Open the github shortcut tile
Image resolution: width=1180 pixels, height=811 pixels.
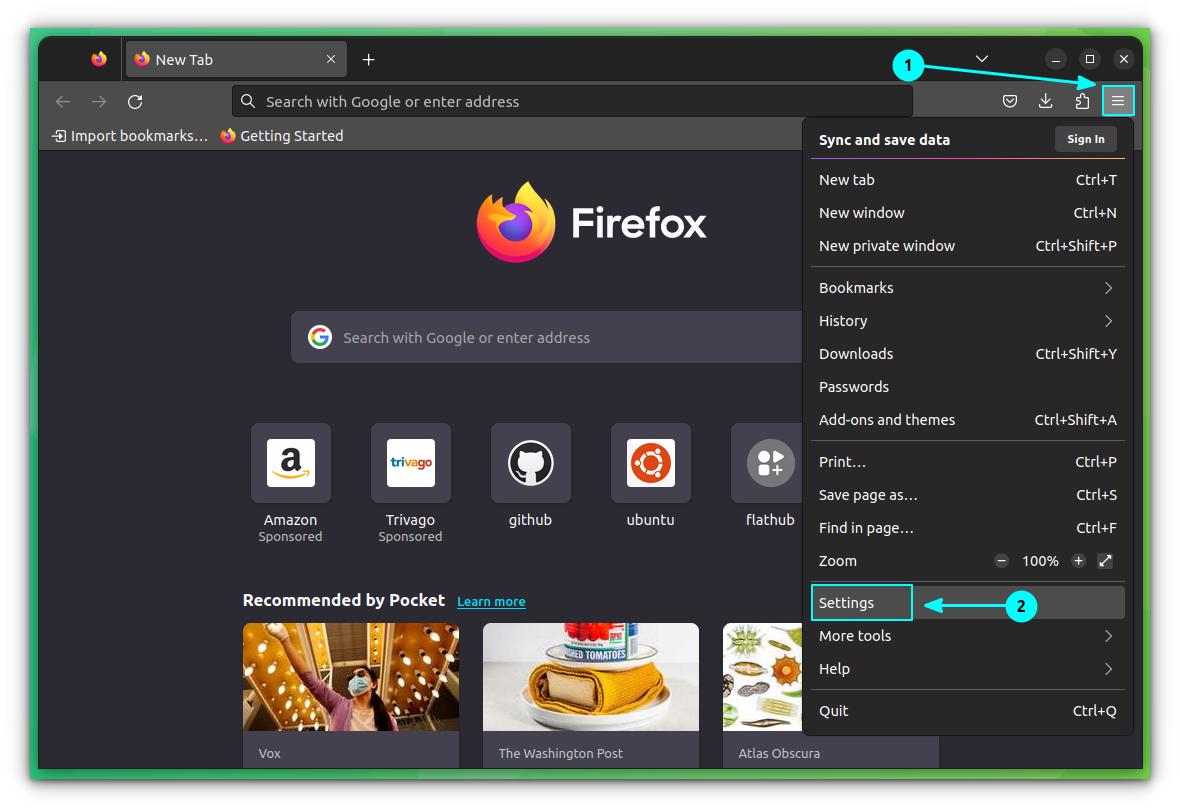point(530,463)
